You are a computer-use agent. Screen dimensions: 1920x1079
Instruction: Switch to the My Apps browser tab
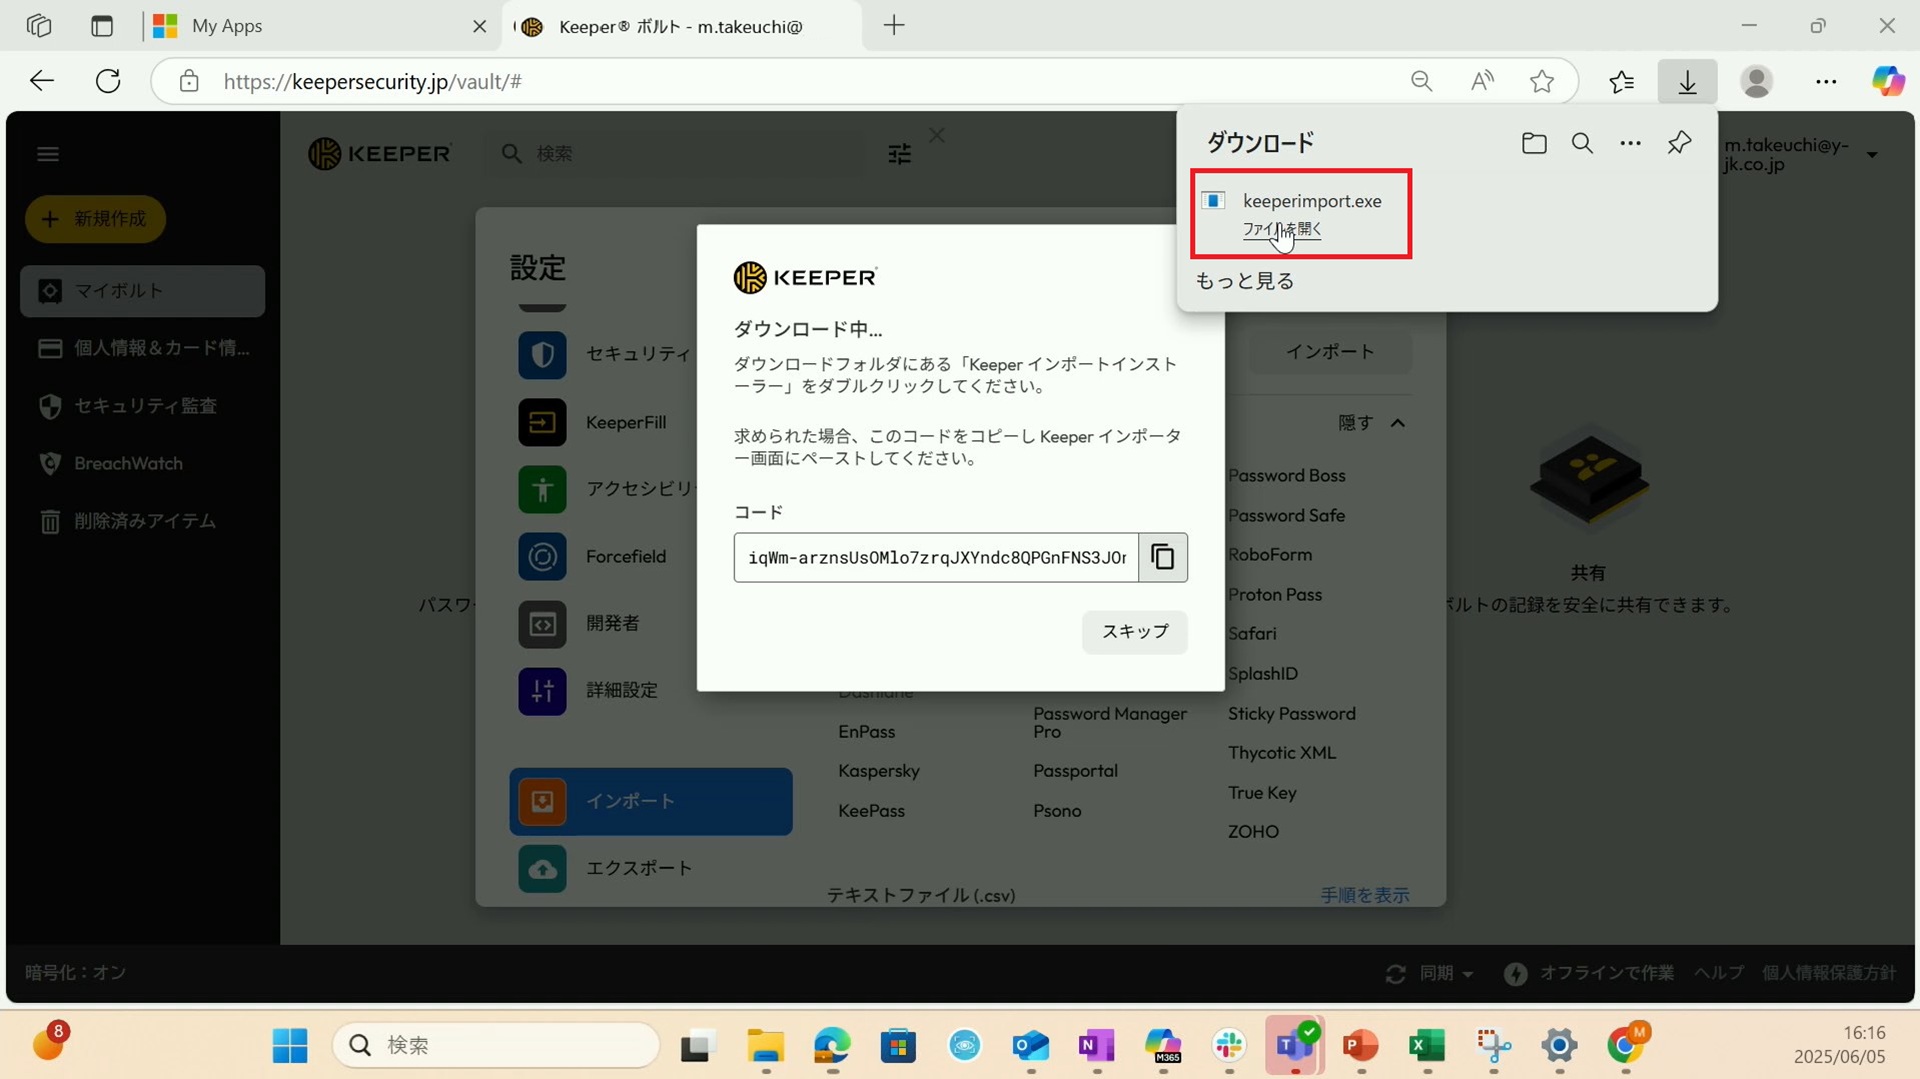click(227, 26)
